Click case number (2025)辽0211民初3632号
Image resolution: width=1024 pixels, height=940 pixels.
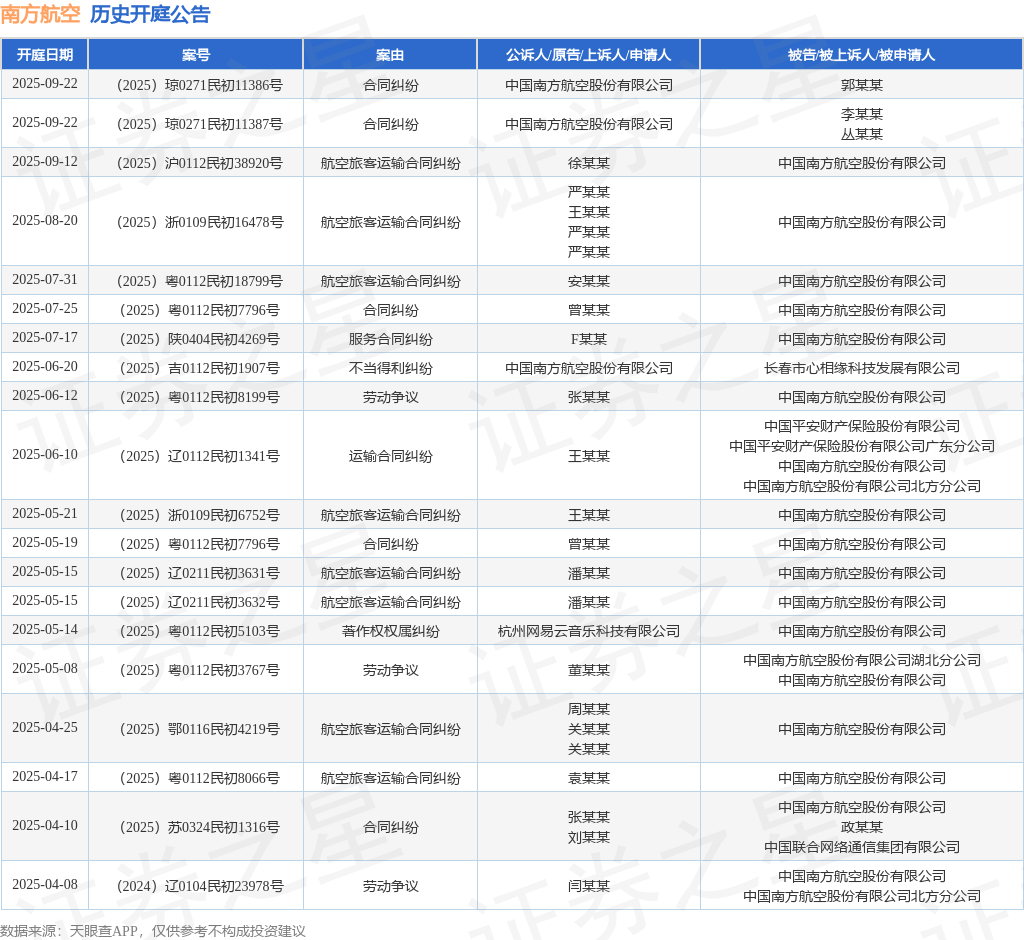pyautogui.click(x=199, y=602)
